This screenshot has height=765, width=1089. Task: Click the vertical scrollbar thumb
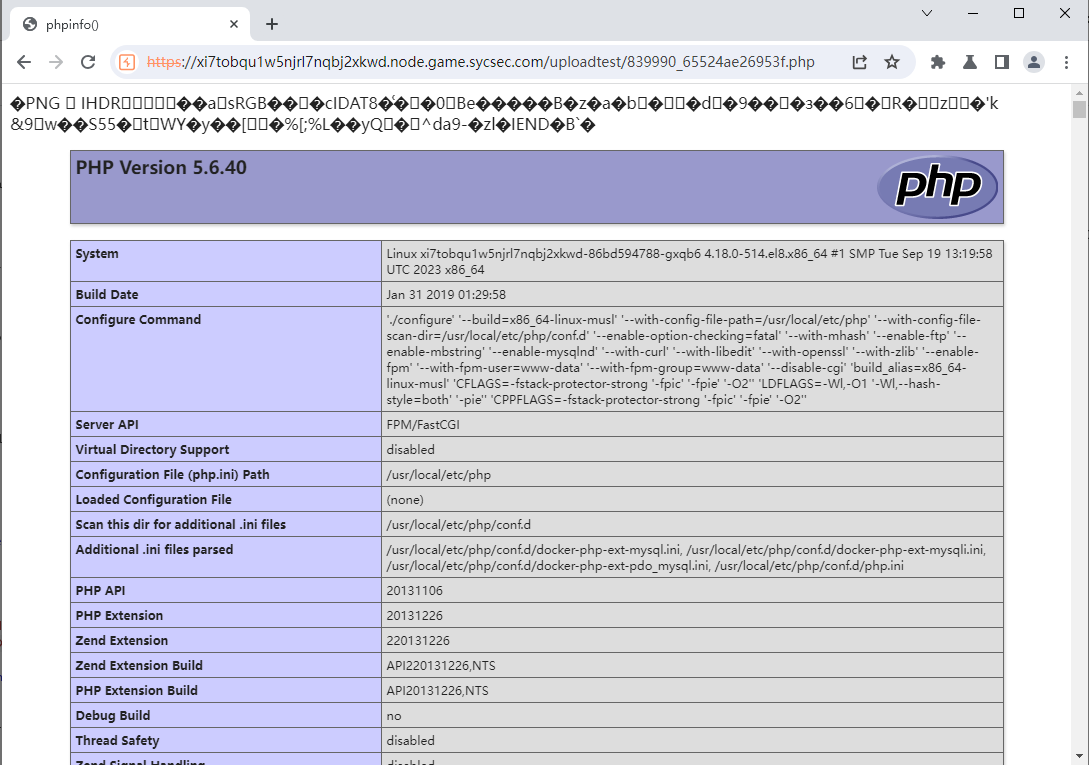point(1079,110)
